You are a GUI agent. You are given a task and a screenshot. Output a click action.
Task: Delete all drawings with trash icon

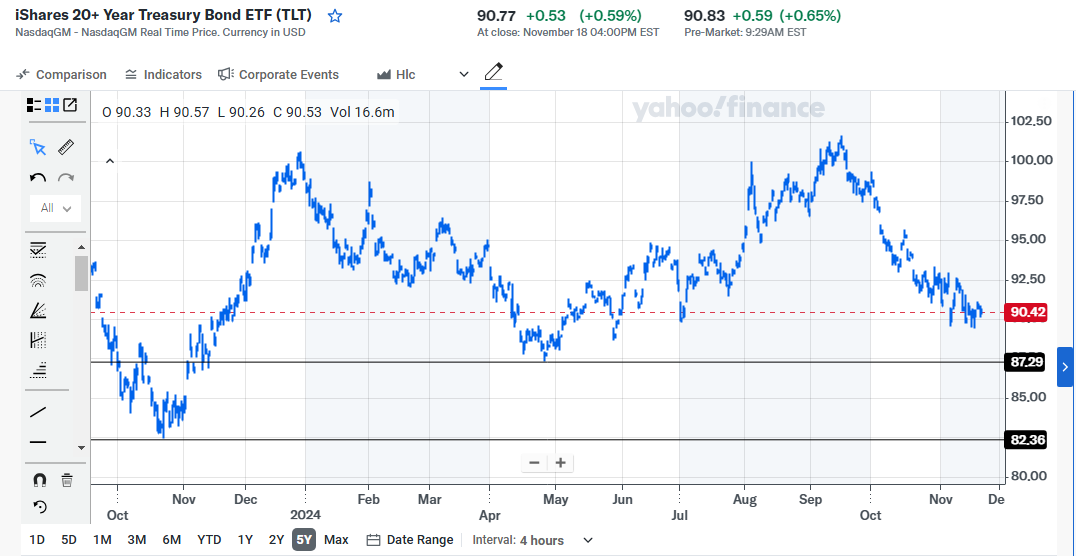[x=67, y=480]
